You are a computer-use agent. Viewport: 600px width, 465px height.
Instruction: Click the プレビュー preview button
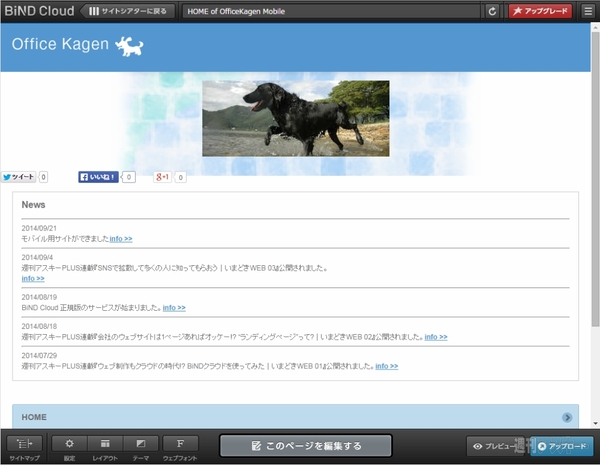496,446
